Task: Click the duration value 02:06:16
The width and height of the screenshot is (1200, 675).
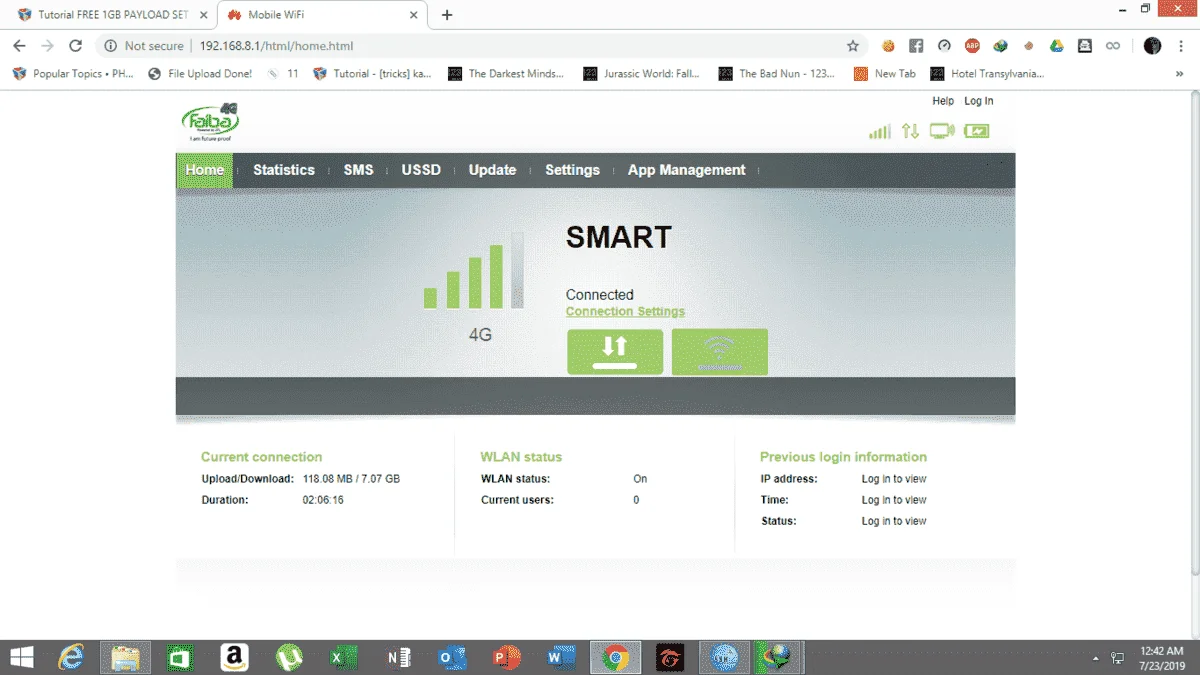Action: (323, 500)
